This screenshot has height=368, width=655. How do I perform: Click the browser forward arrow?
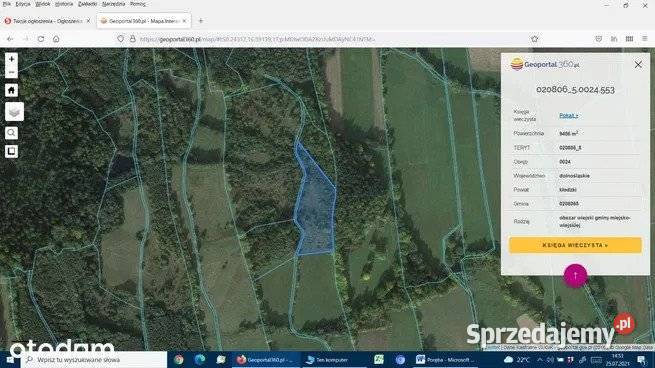[25, 39]
